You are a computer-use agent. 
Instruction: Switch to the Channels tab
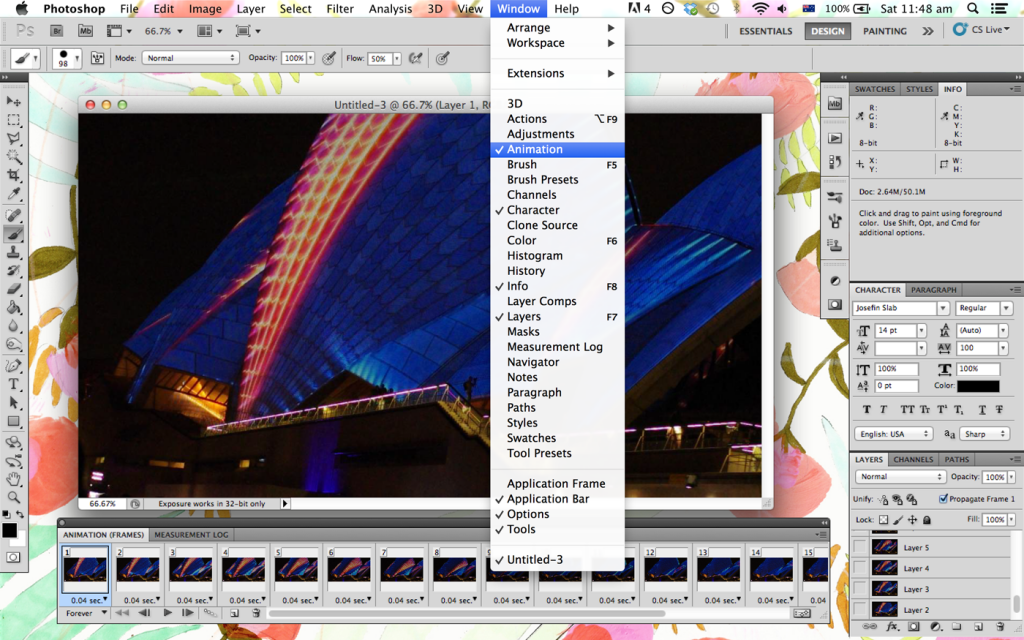click(x=913, y=460)
